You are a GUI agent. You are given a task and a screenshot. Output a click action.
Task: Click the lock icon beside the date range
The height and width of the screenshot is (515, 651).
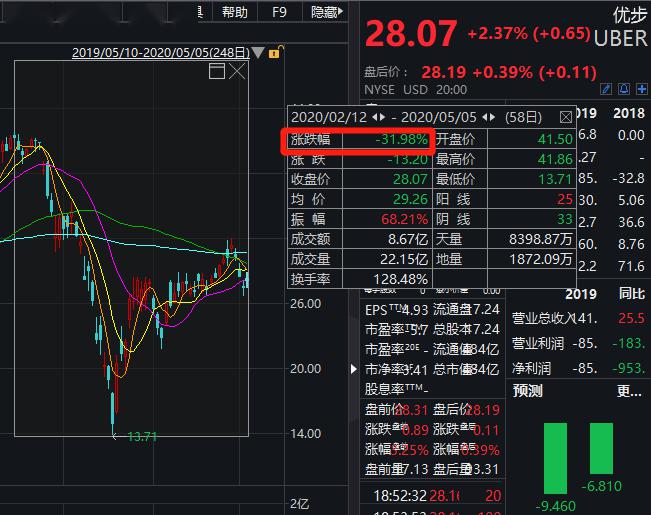point(276,52)
